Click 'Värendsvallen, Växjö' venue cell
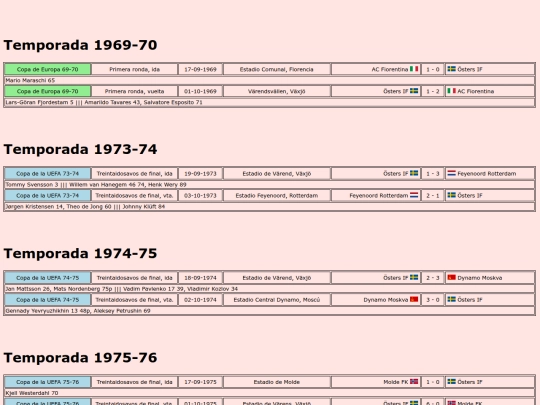Screen dimensions: 540x405 point(277,91)
